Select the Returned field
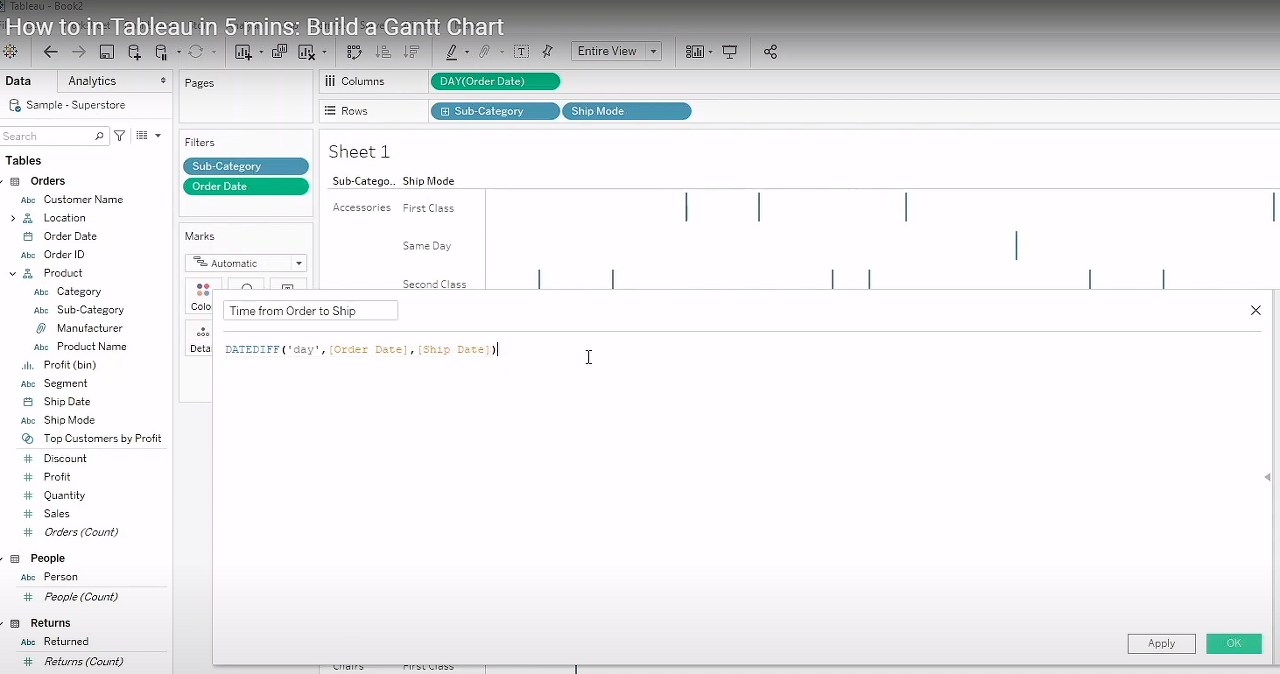 point(66,642)
